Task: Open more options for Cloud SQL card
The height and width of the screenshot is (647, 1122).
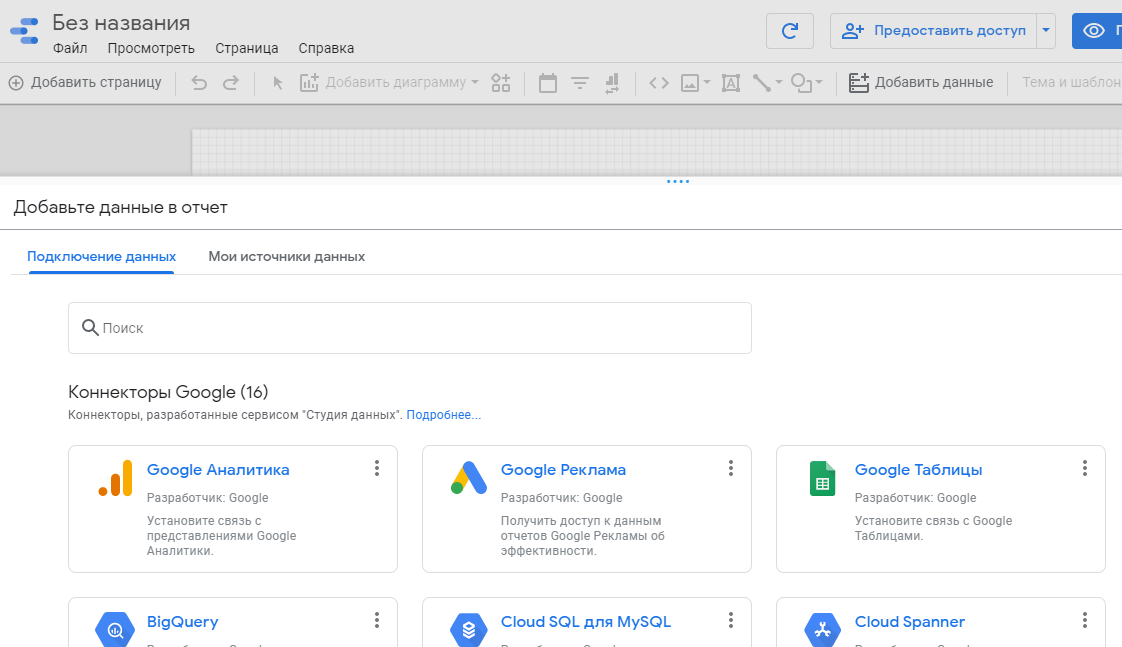Action: (x=731, y=620)
